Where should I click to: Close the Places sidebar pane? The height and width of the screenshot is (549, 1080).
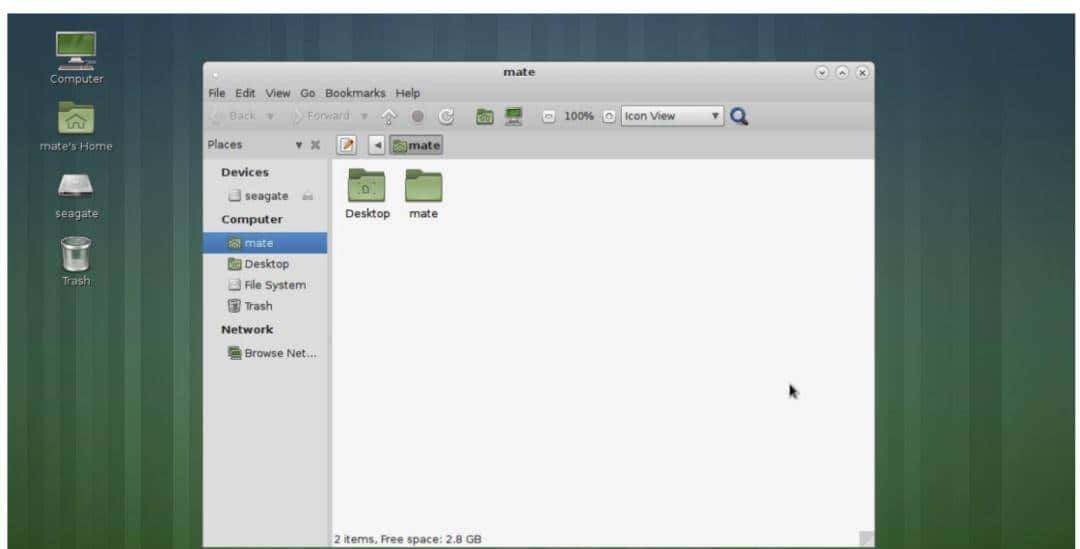click(x=315, y=145)
